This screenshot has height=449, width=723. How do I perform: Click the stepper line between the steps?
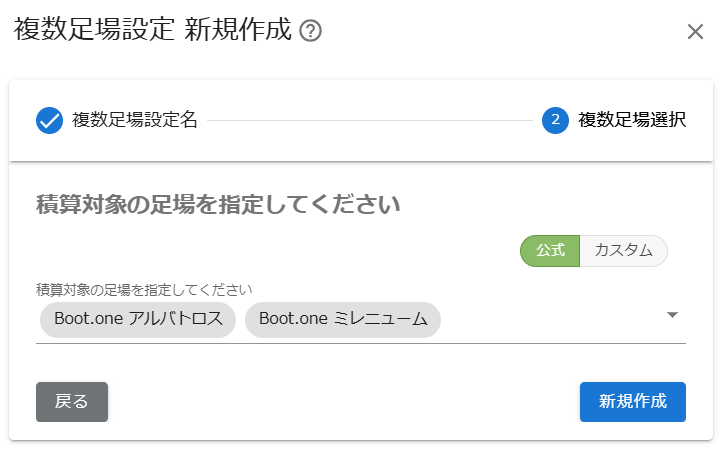tap(370, 121)
